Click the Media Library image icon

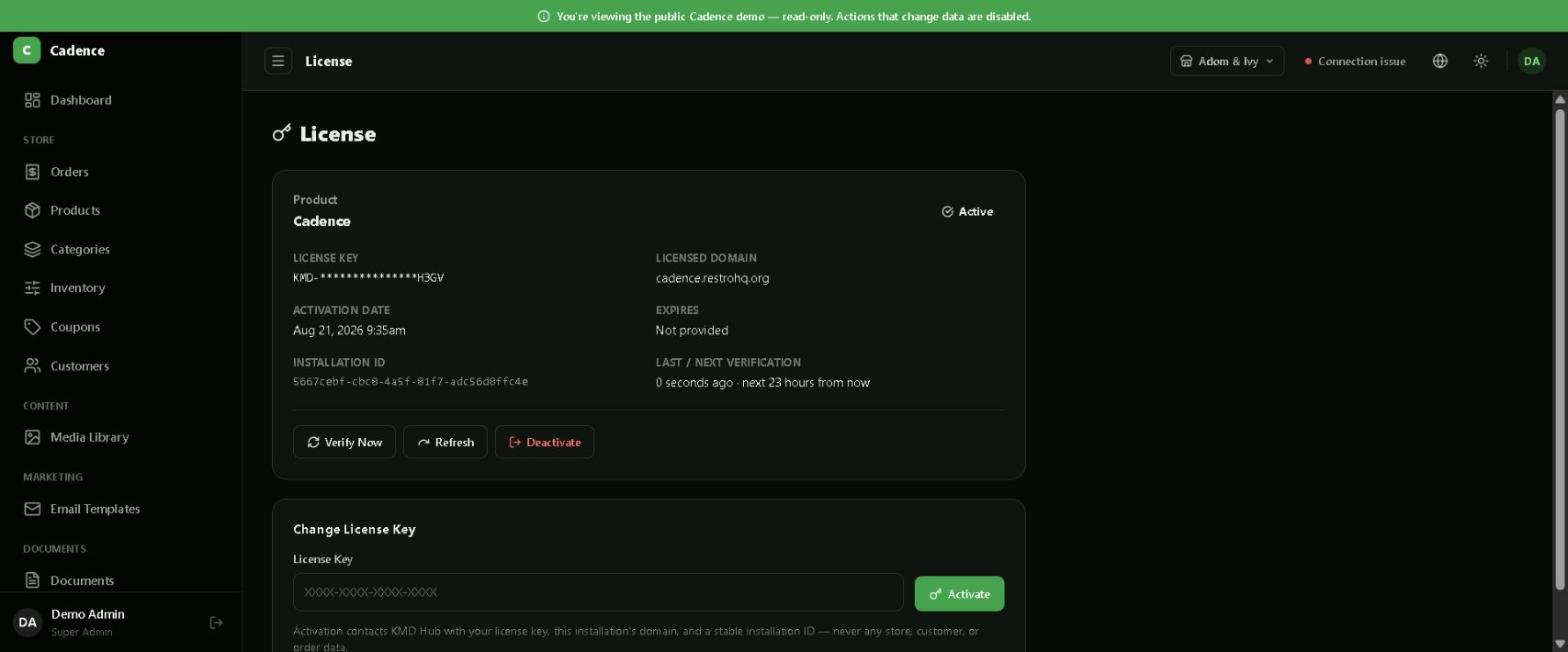point(32,437)
